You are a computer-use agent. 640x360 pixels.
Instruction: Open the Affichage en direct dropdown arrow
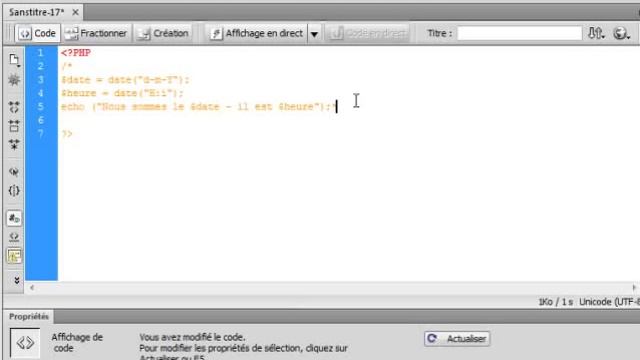pos(314,33)
